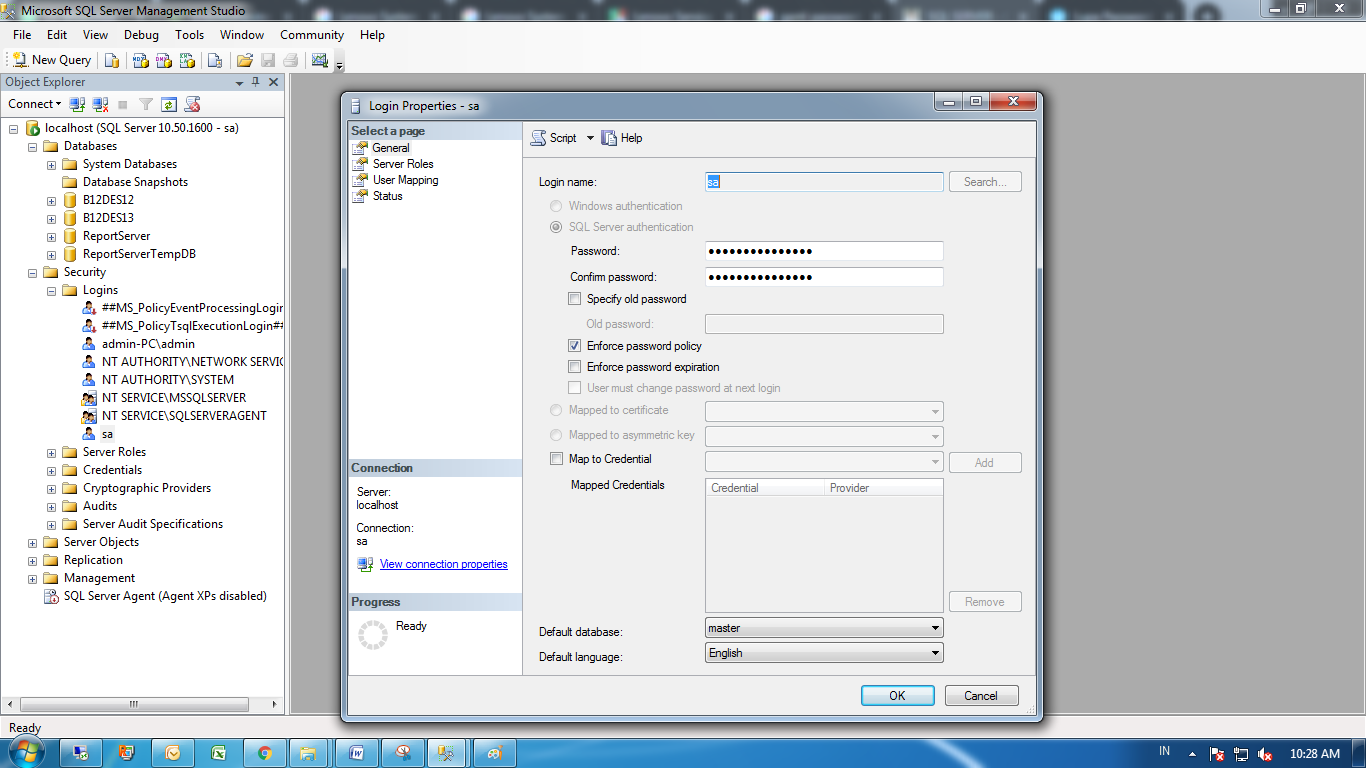
Task: Open Object Explorer window position dropdown arrow
Action: (240, 83)
